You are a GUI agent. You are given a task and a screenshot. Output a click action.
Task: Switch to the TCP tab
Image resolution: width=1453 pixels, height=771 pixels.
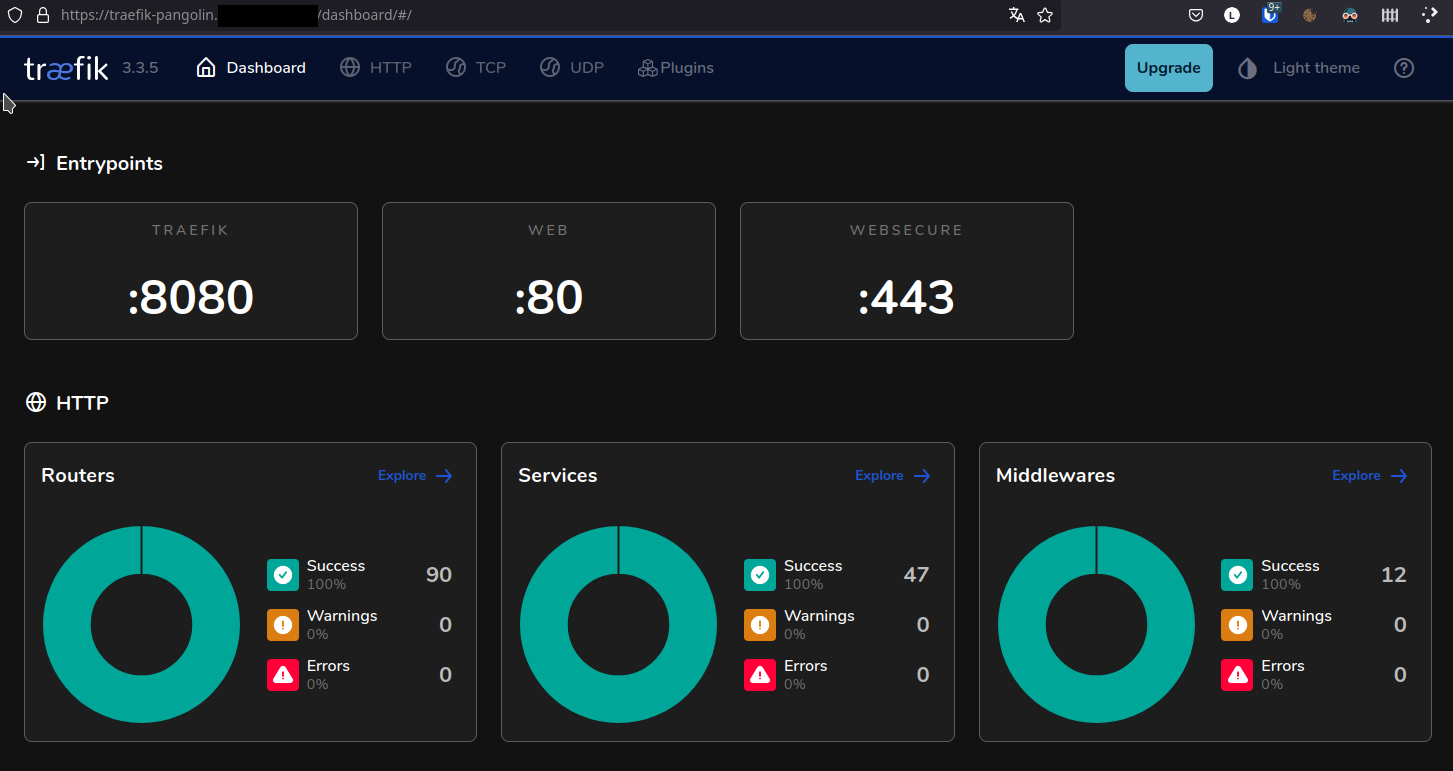(476, 68)
